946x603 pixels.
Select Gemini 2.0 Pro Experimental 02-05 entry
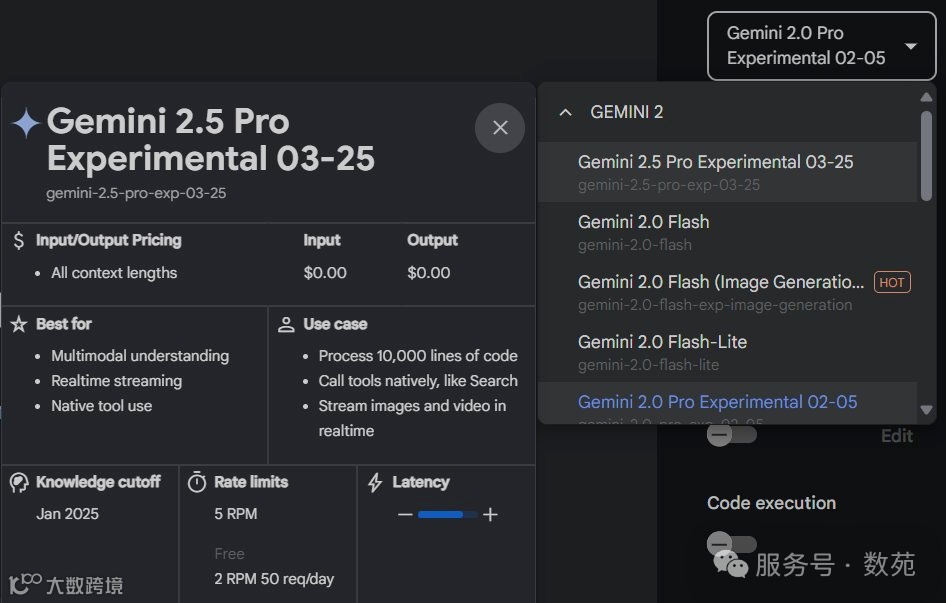728,403
